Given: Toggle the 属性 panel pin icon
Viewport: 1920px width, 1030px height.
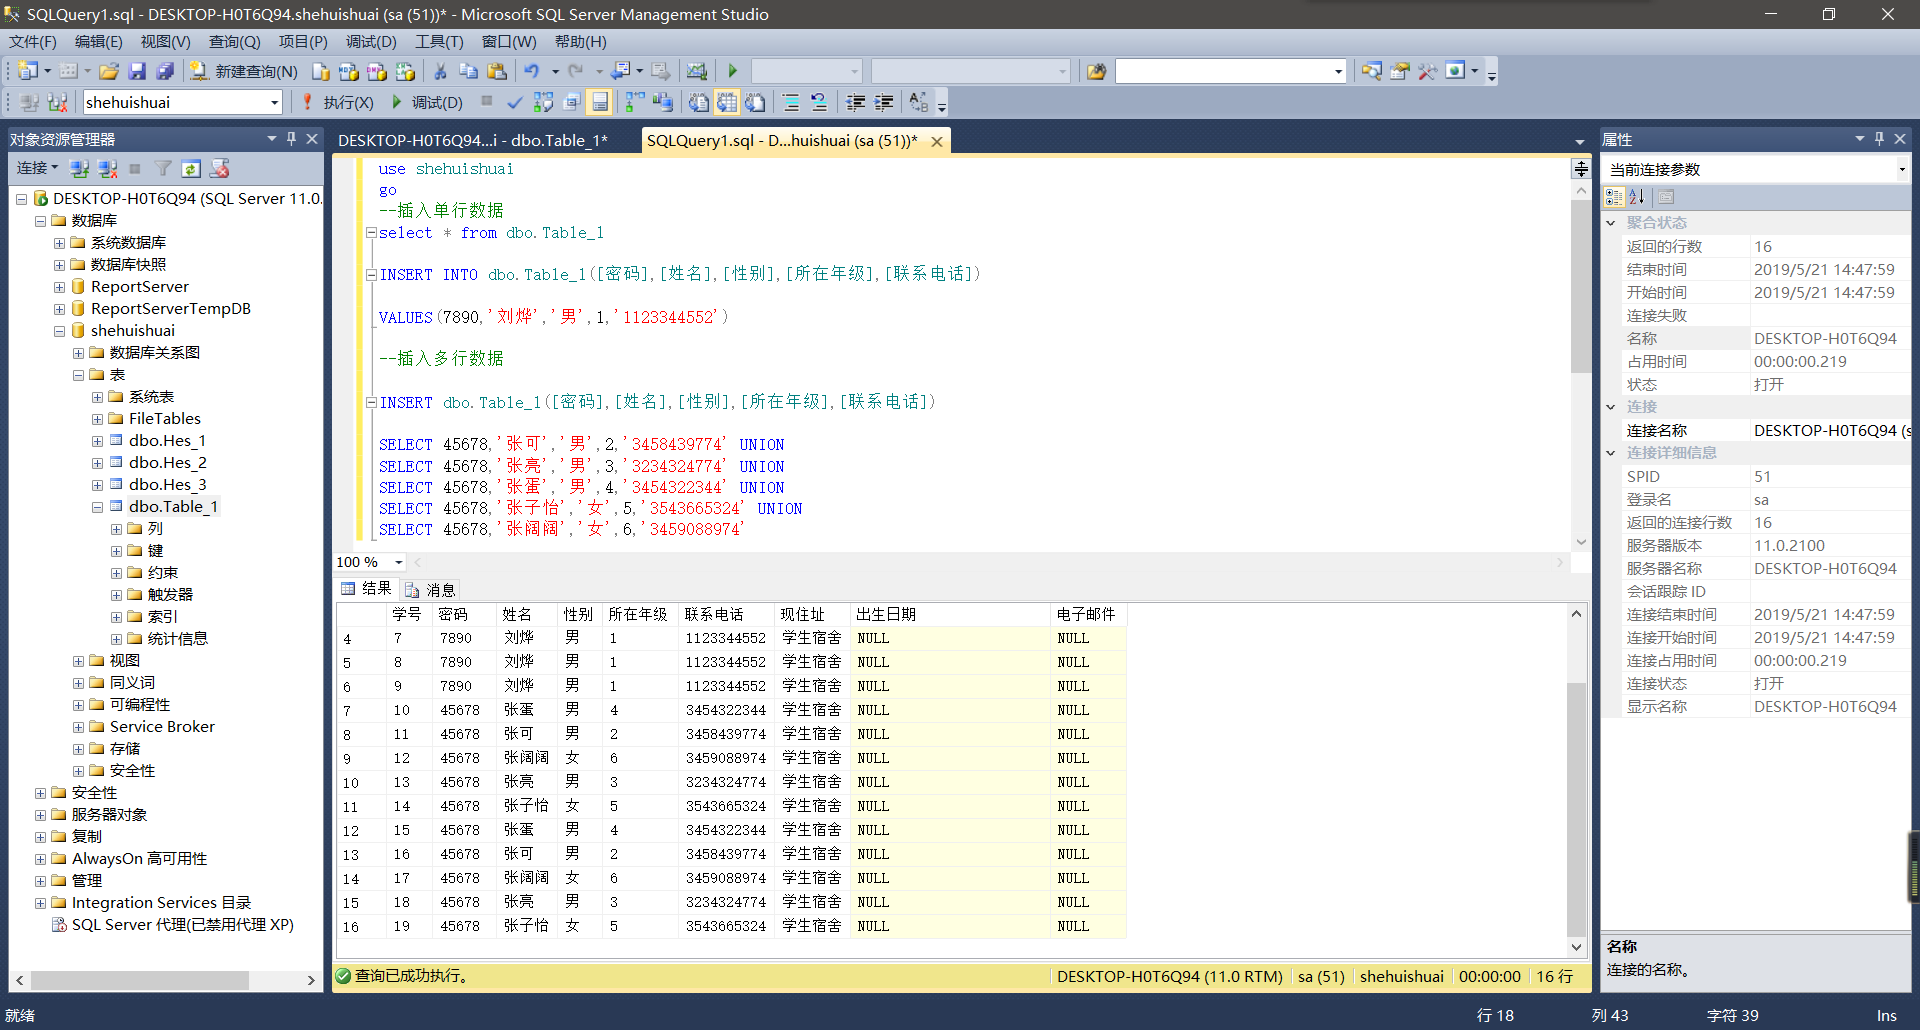Looking at the screenshot, I should (x=1879, y=139).
